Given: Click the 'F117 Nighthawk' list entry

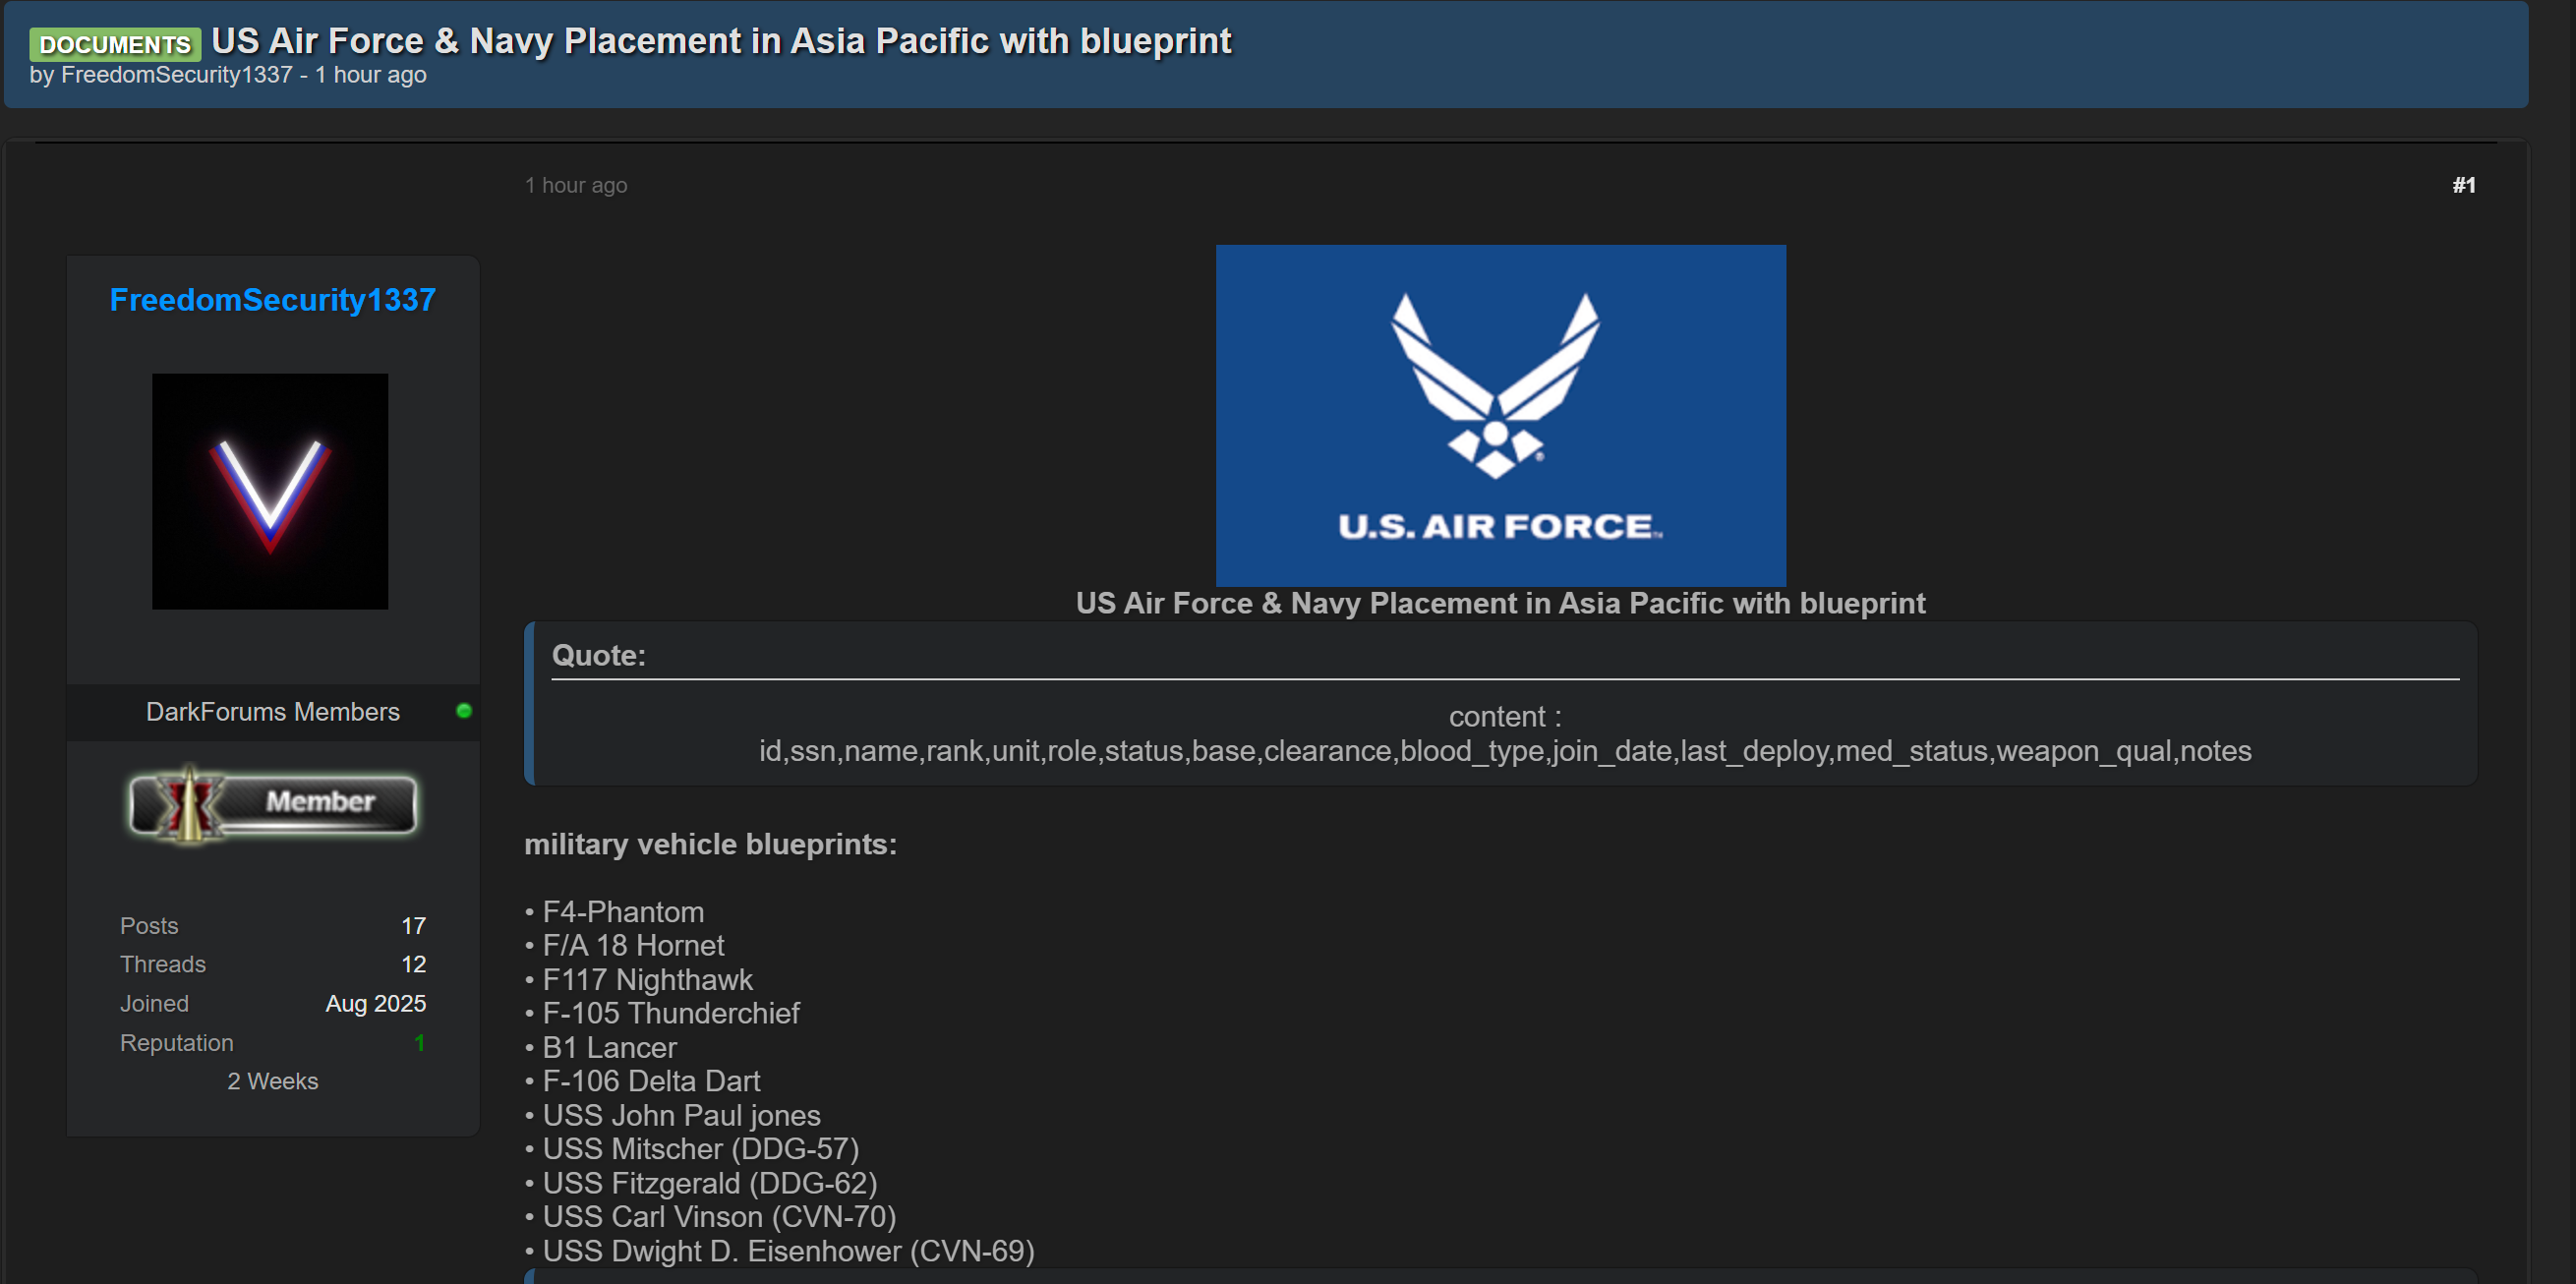Looking at the screenshot, I should [647, 980].
